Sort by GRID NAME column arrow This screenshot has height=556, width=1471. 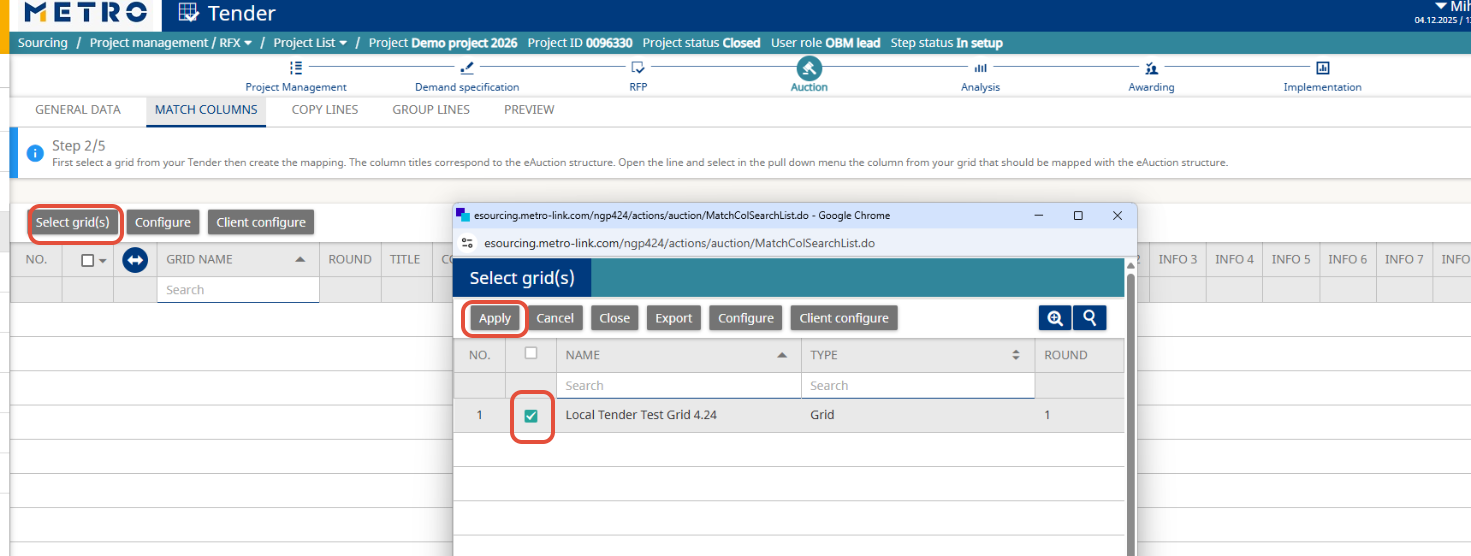tap(301, 260)
